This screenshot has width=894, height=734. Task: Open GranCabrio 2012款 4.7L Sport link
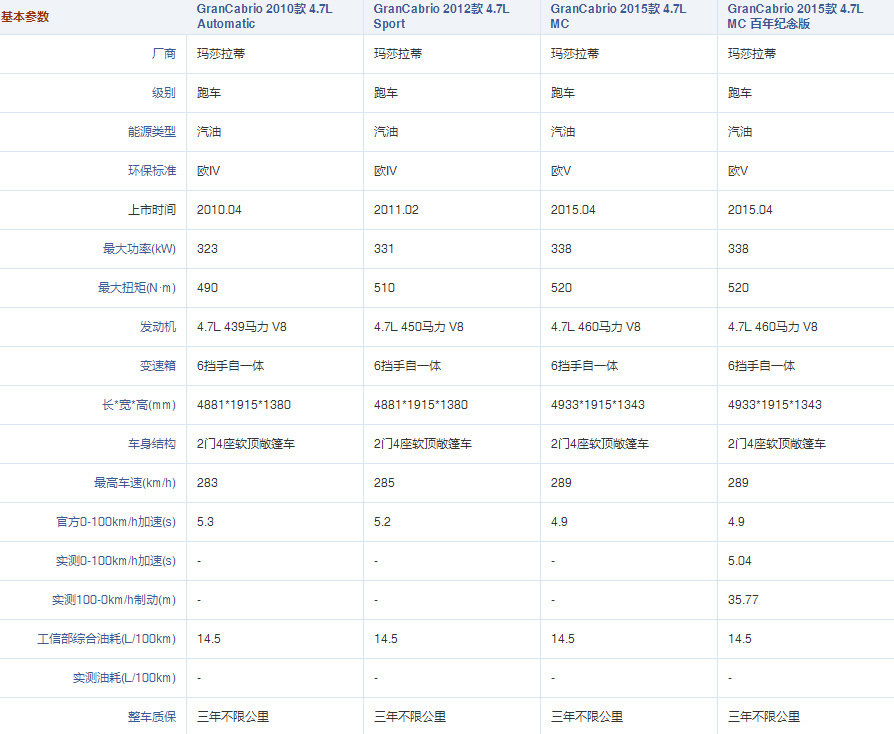pyautogui.click(x=441, y=16)
